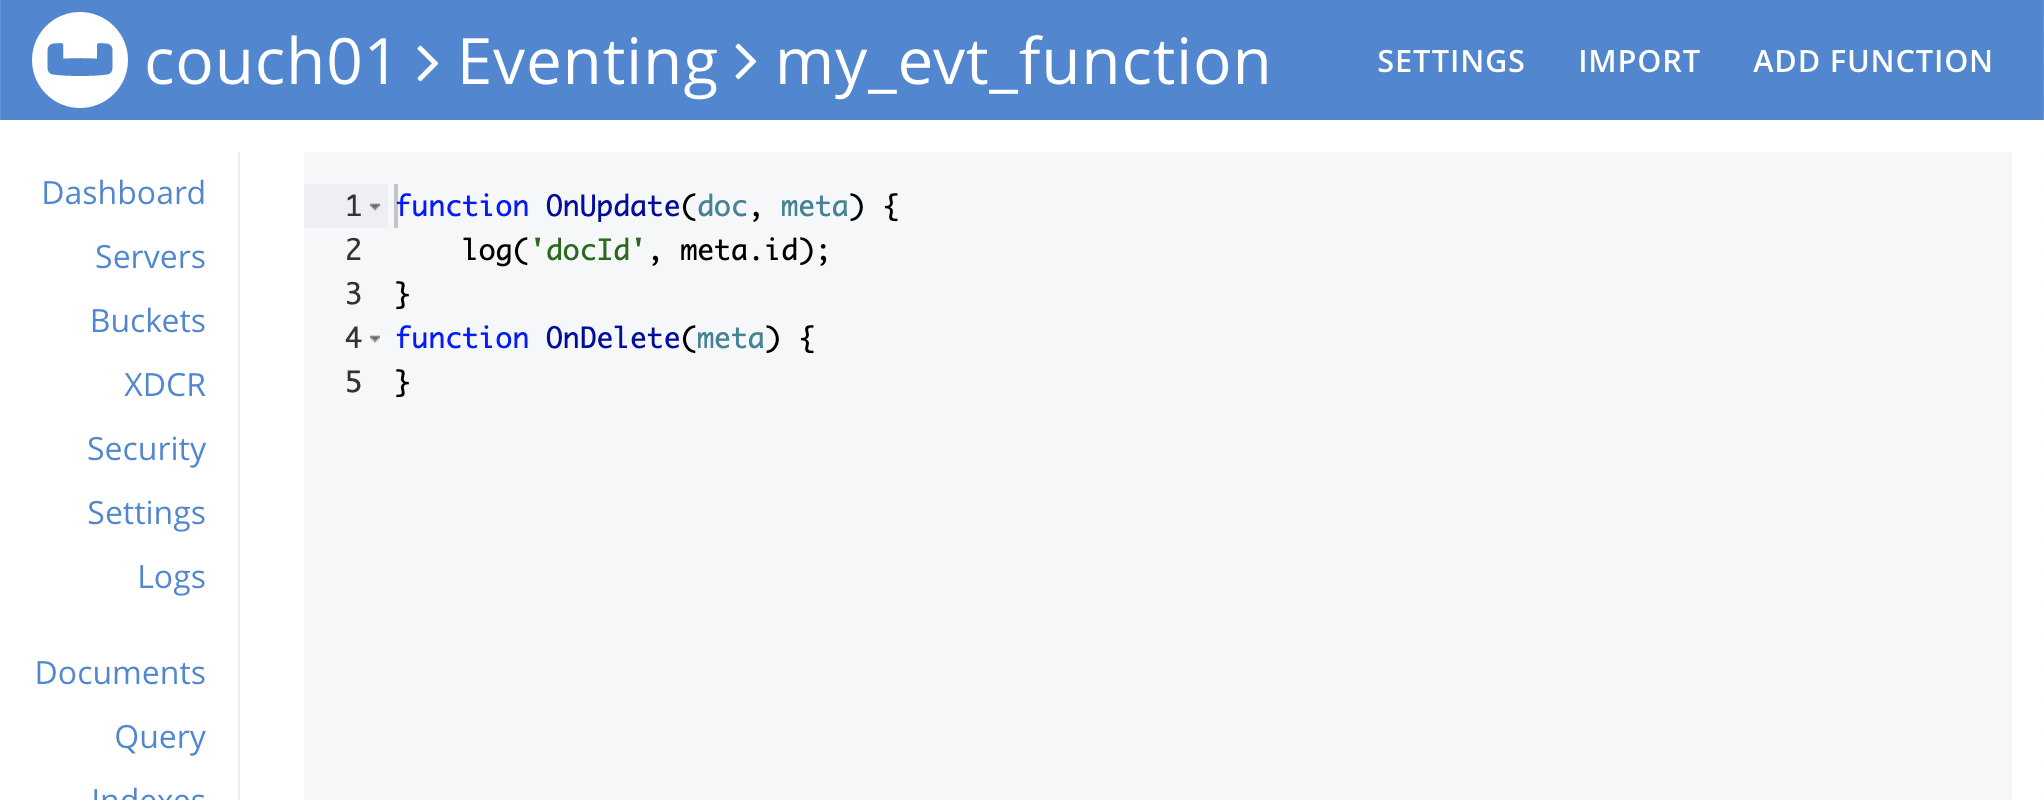Collapse the OnDelete function fold arrow
The image size is (2044, 800).
[x=375, y=339]
